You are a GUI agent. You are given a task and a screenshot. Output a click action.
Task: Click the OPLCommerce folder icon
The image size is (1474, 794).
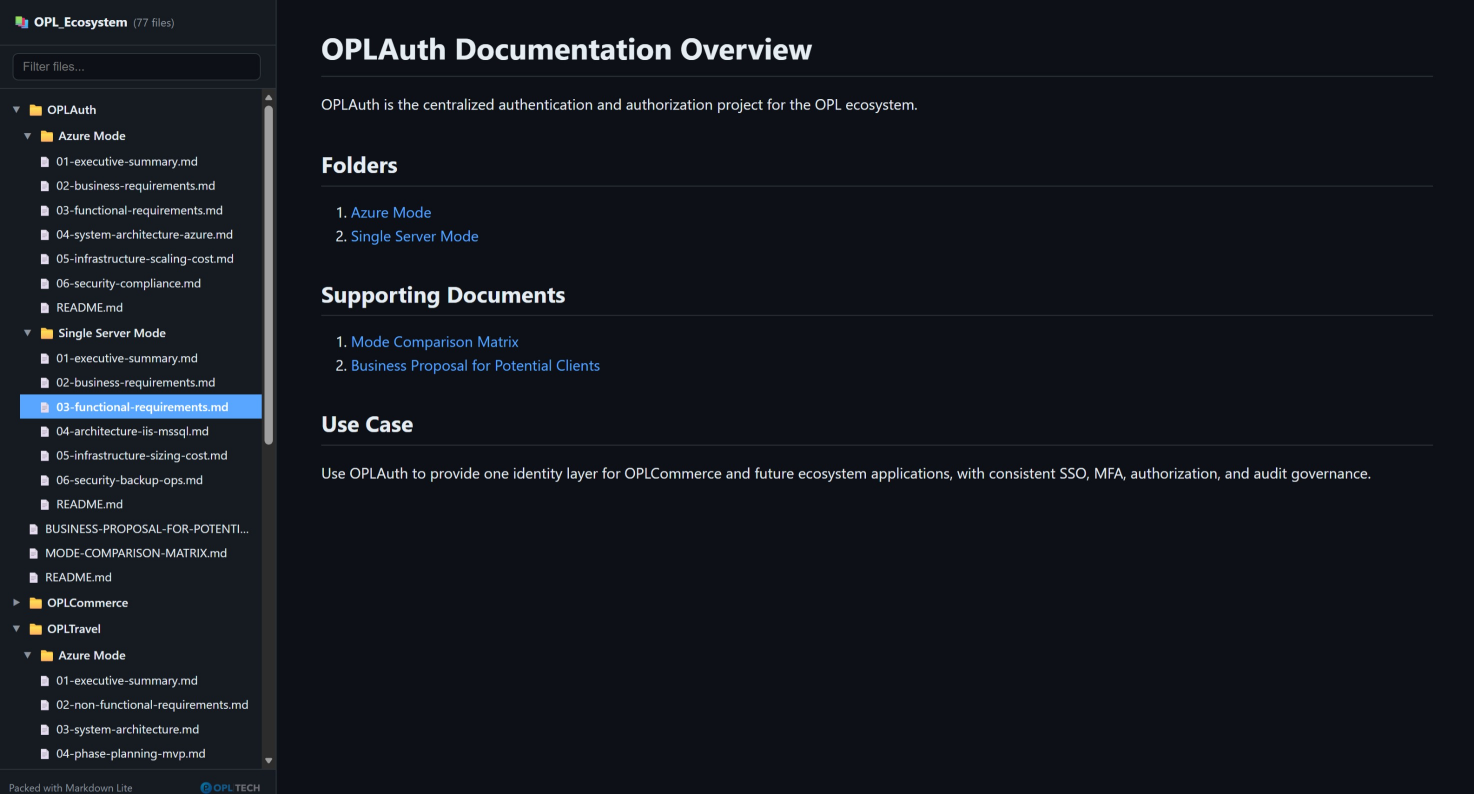36,603
